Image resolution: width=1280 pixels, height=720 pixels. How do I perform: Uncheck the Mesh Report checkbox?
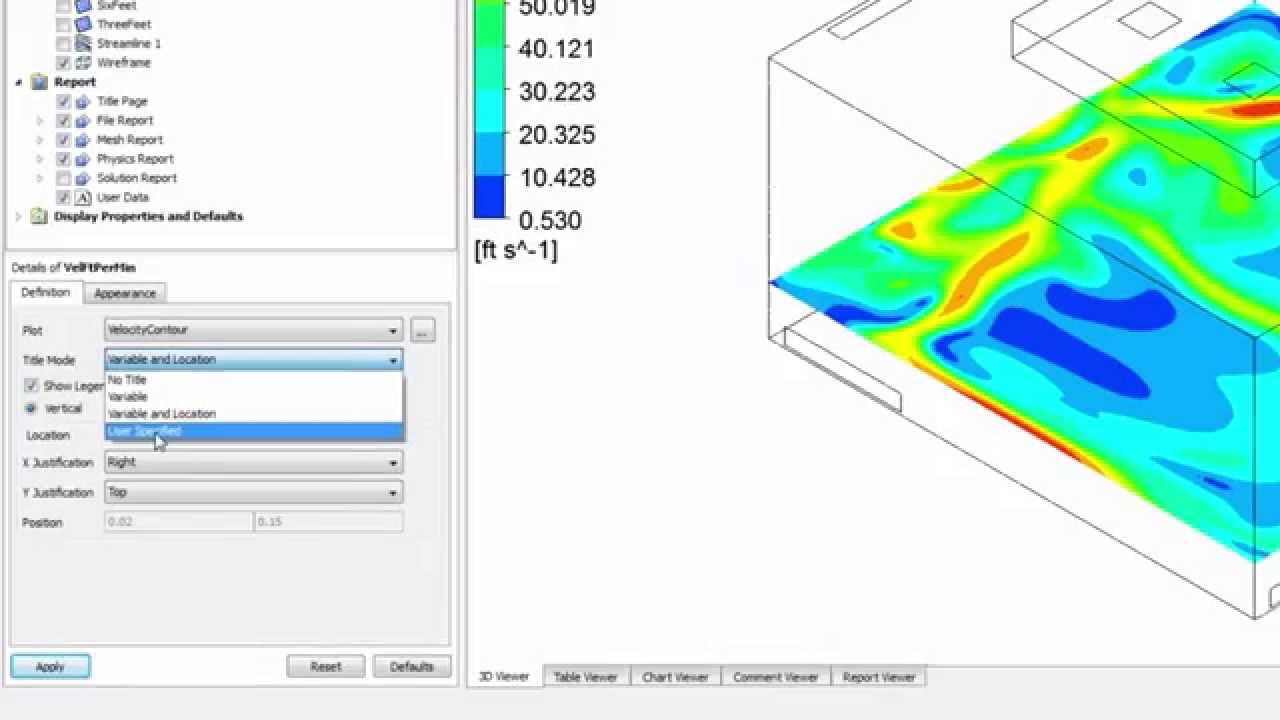(64, 139)
